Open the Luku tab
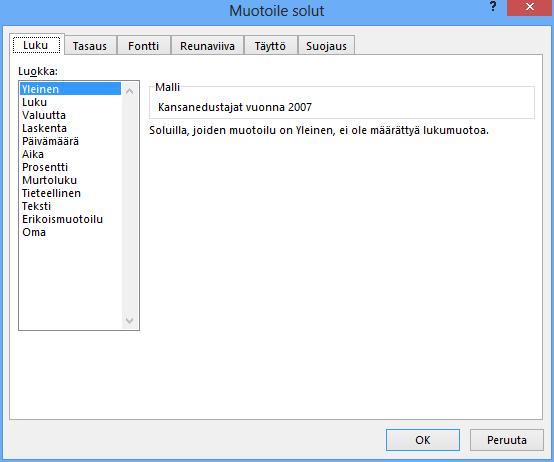The height and width of the screenshot is (462, 554). pos(37,45)
